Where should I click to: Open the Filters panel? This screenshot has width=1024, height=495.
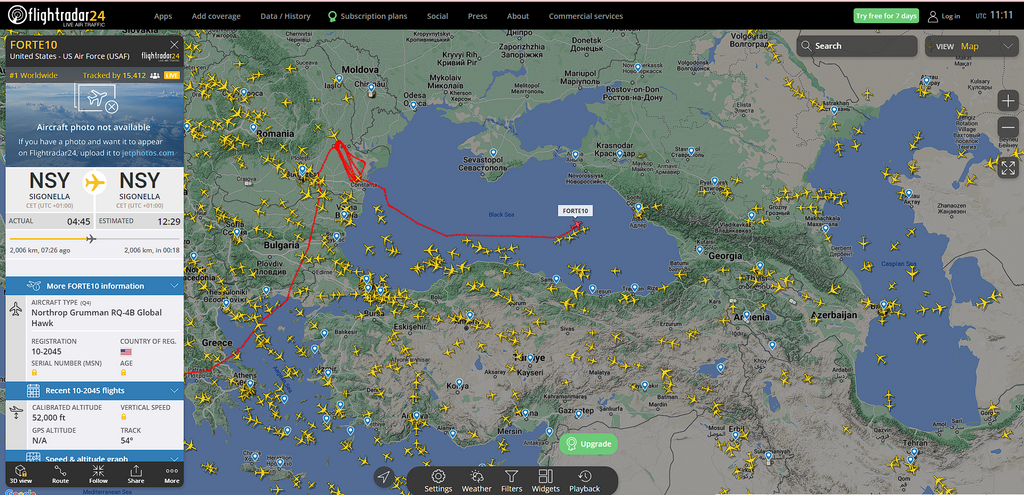[x=512, y=480]
